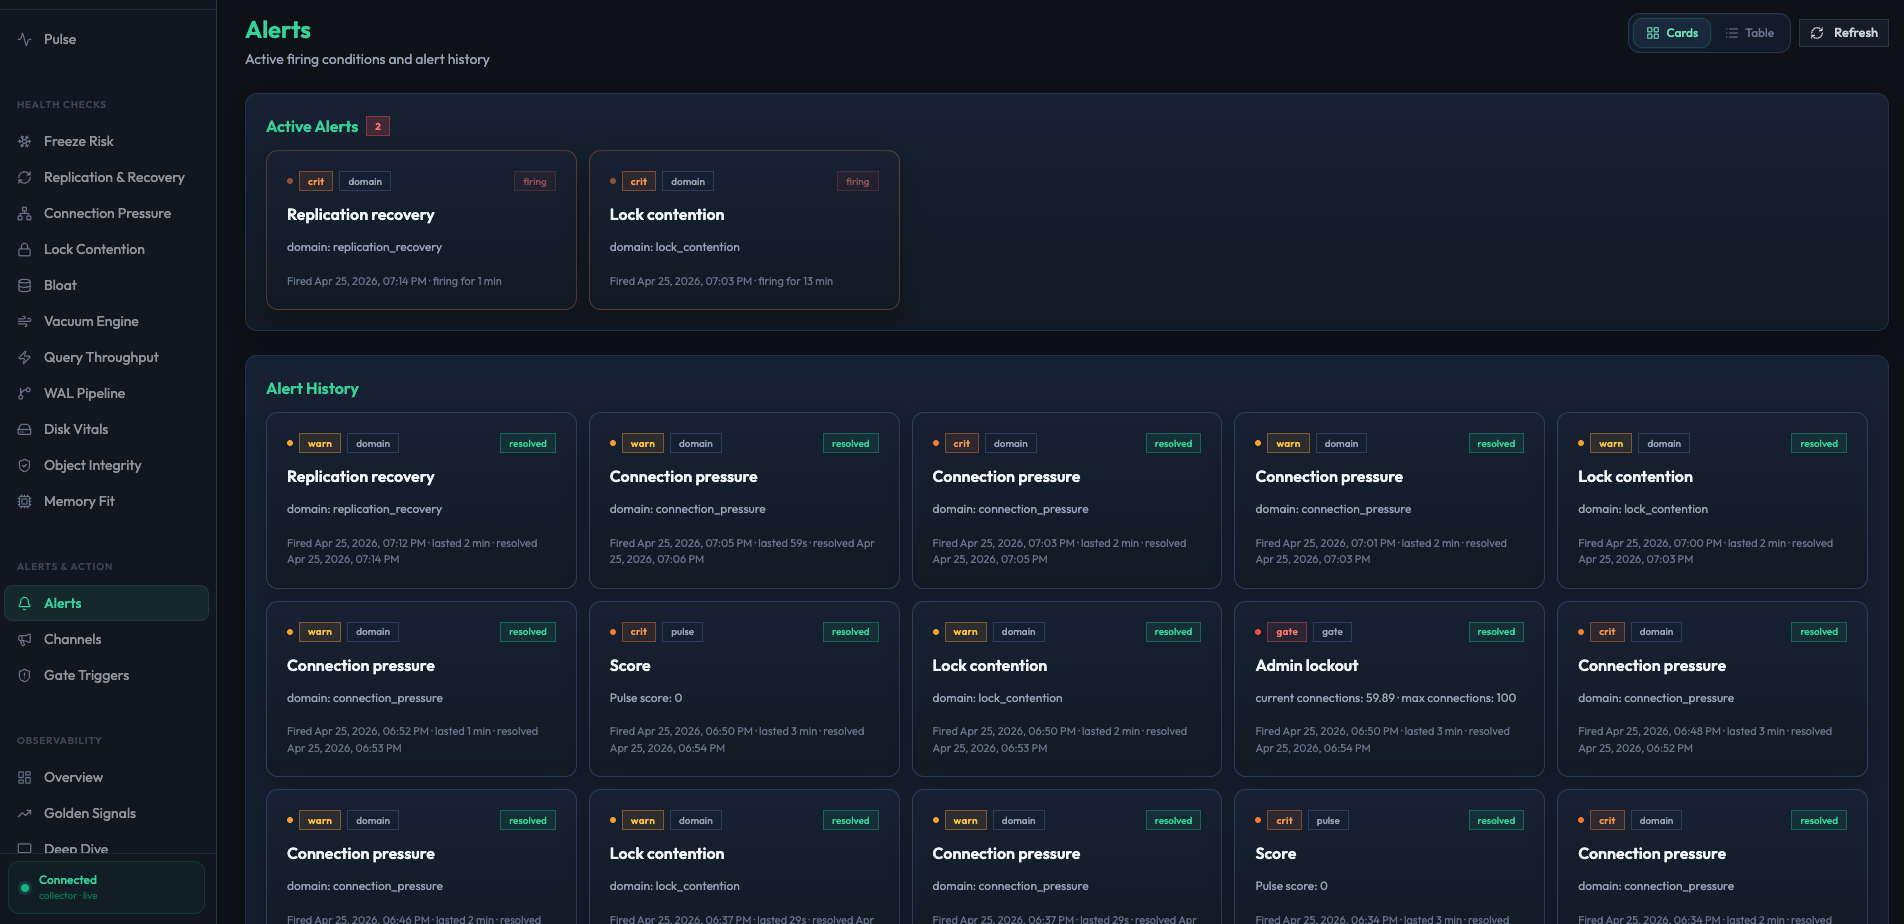This screenshot has width=1904, height=924.
Task: Click the Active Alerts heading
Action: (312, 126)
